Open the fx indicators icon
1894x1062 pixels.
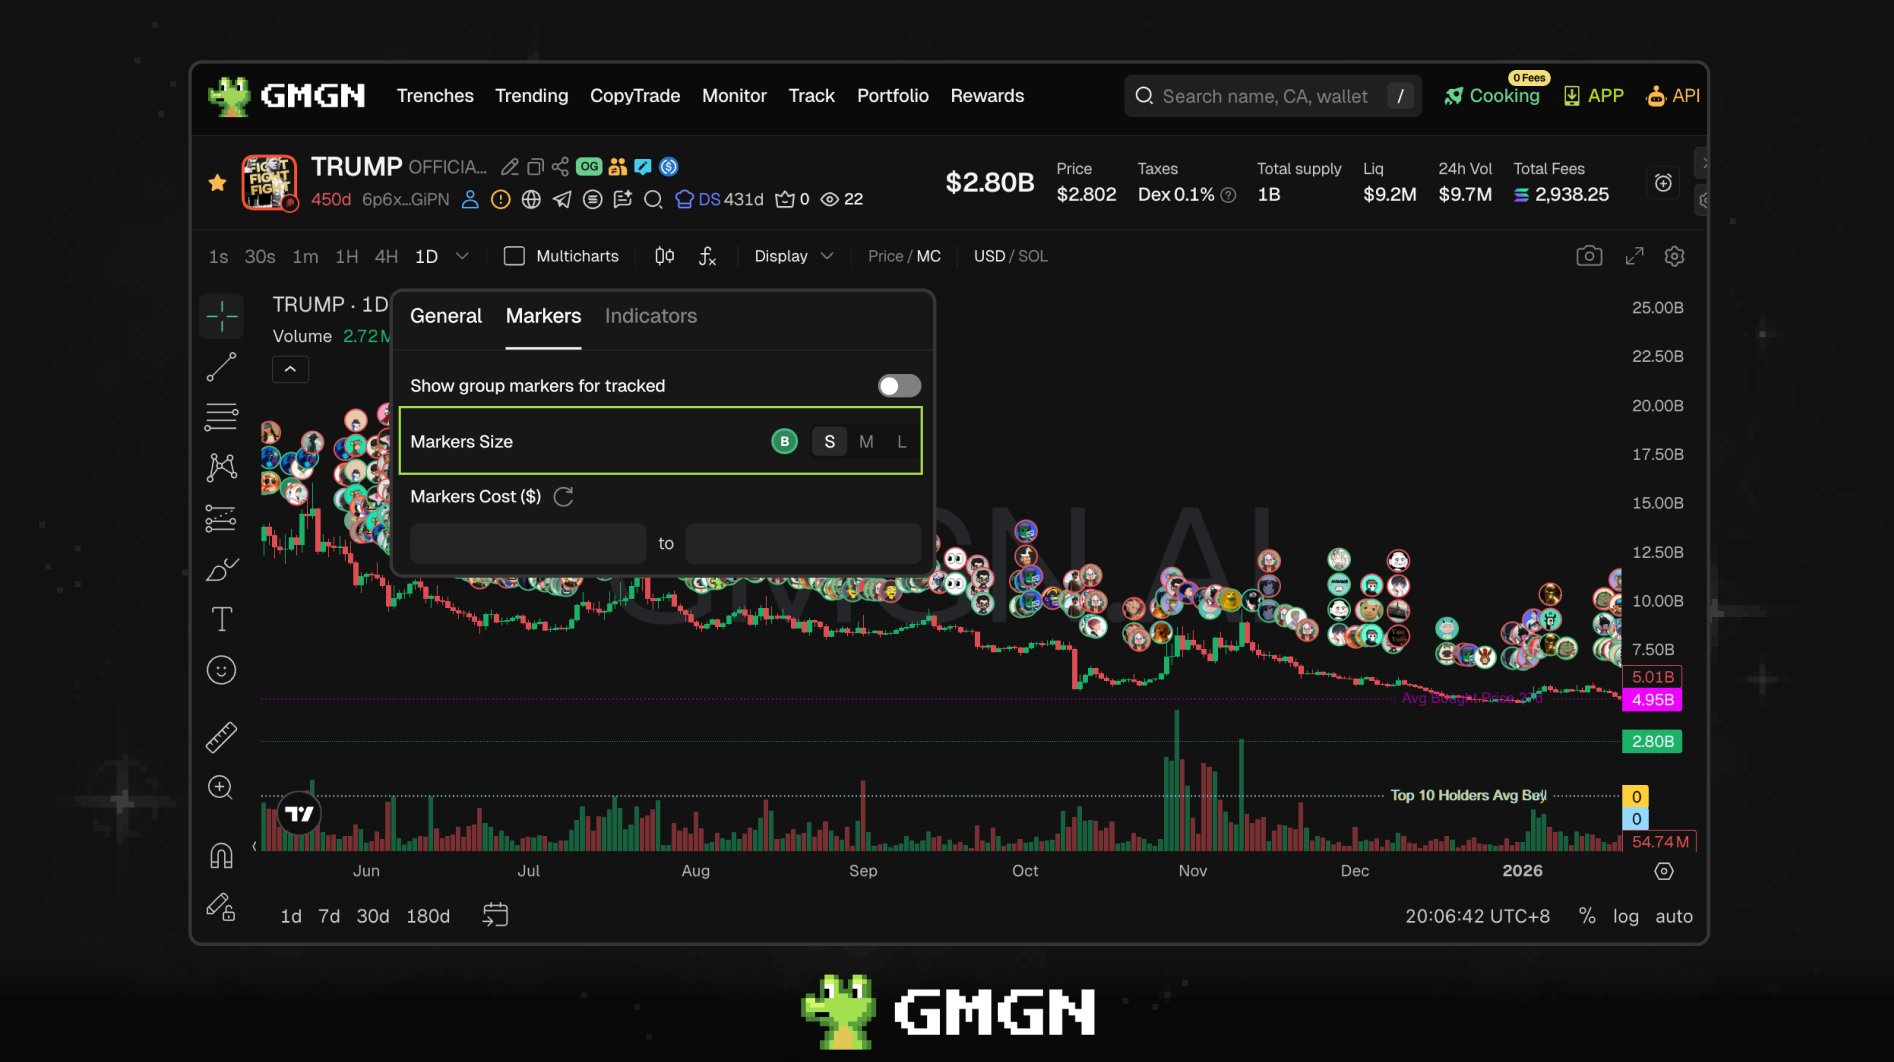click(x=707, y=256)
